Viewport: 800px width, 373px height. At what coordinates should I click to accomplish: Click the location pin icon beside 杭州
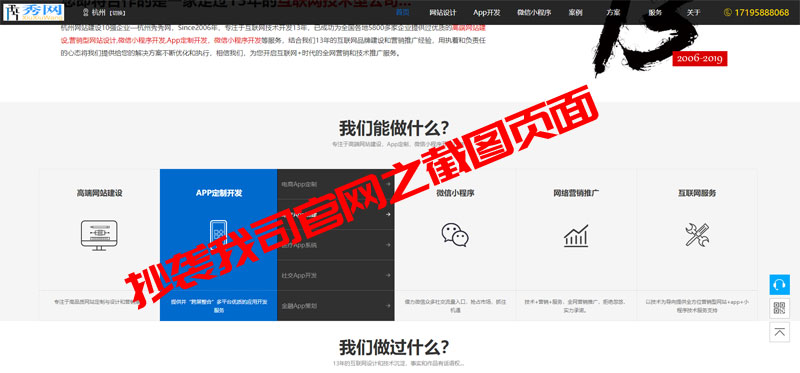click(x=85, y=13)
